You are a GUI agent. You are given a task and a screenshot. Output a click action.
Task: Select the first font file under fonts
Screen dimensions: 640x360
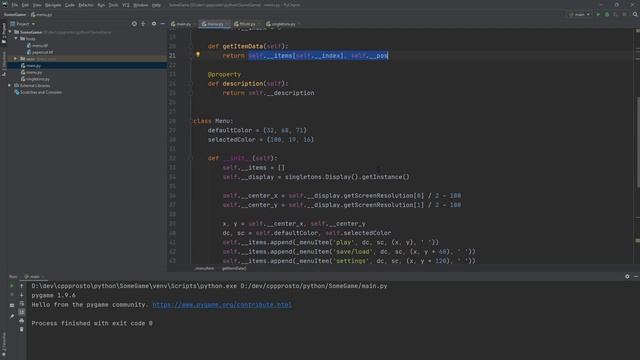(x=39, y=45)
